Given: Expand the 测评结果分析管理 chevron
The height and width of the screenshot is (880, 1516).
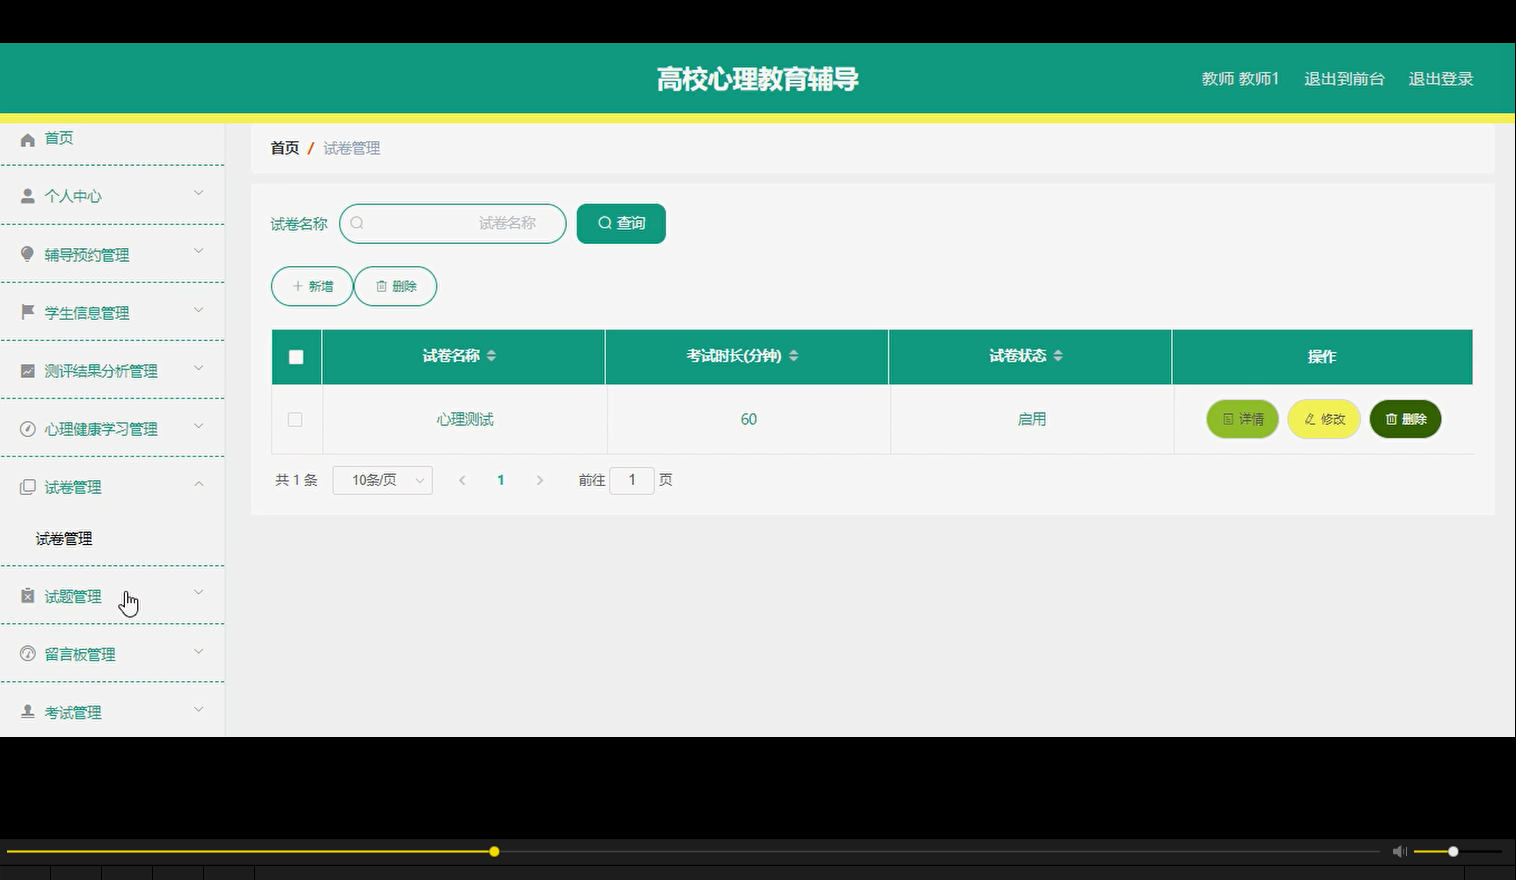Looking at the screenshot, I should 199,368.
